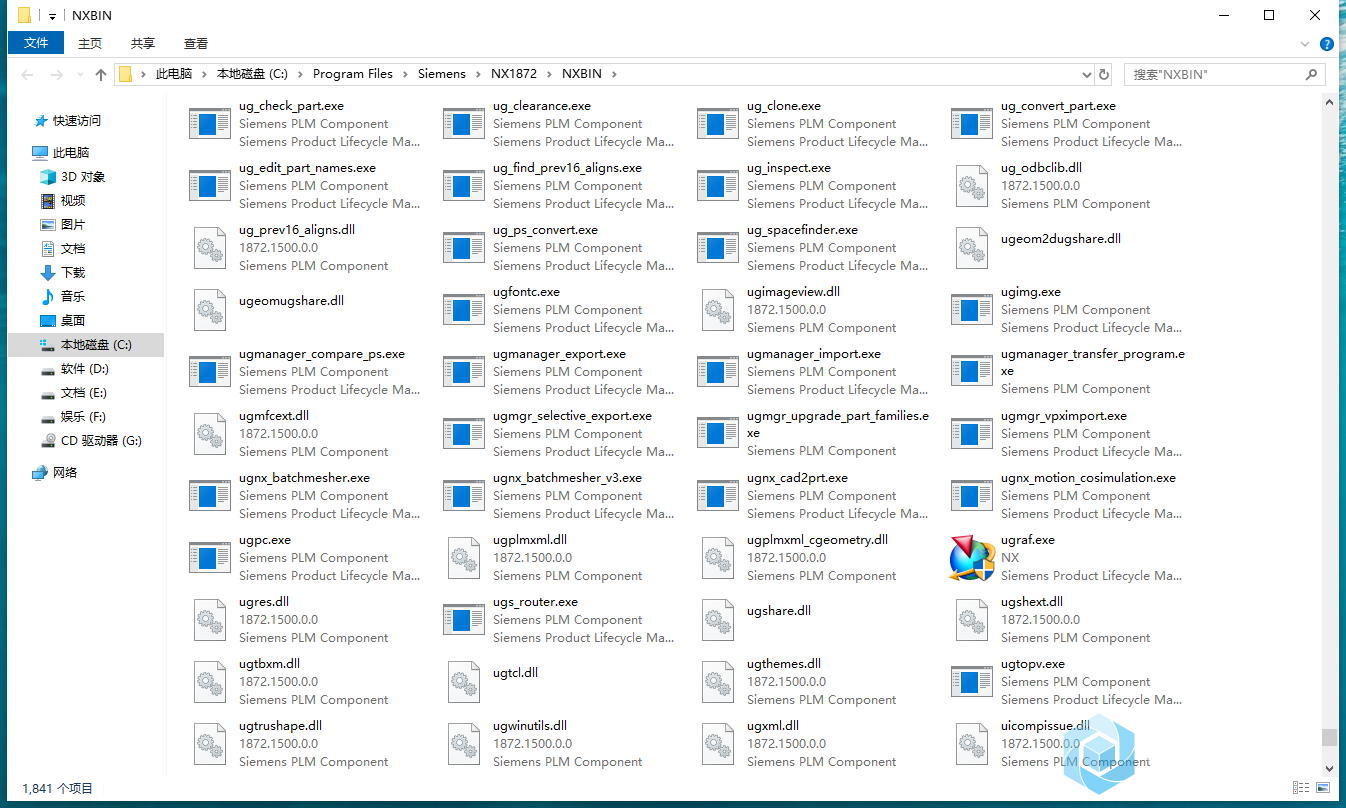This screenshot has width=1346, height=808.
Task: Open 桌面 in navigation pane
Action: [73, 320]
